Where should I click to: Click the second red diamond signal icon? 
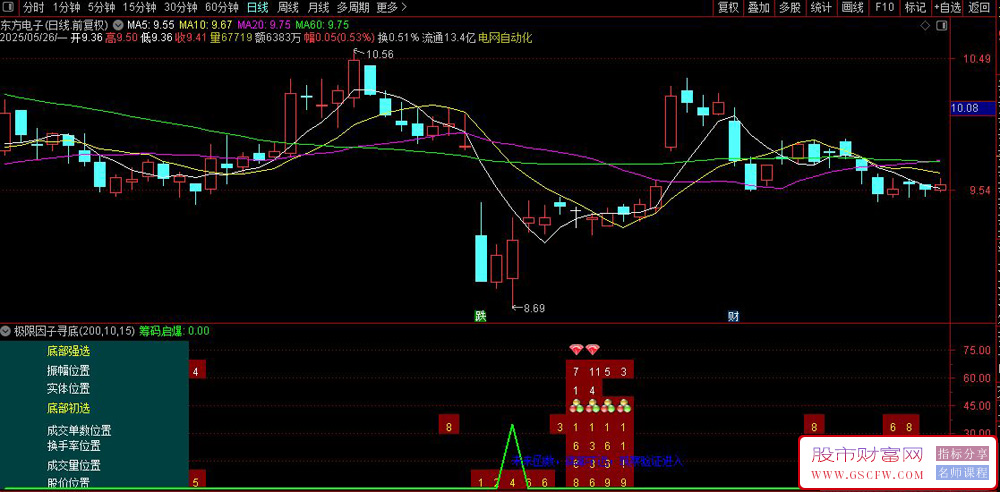592,349
